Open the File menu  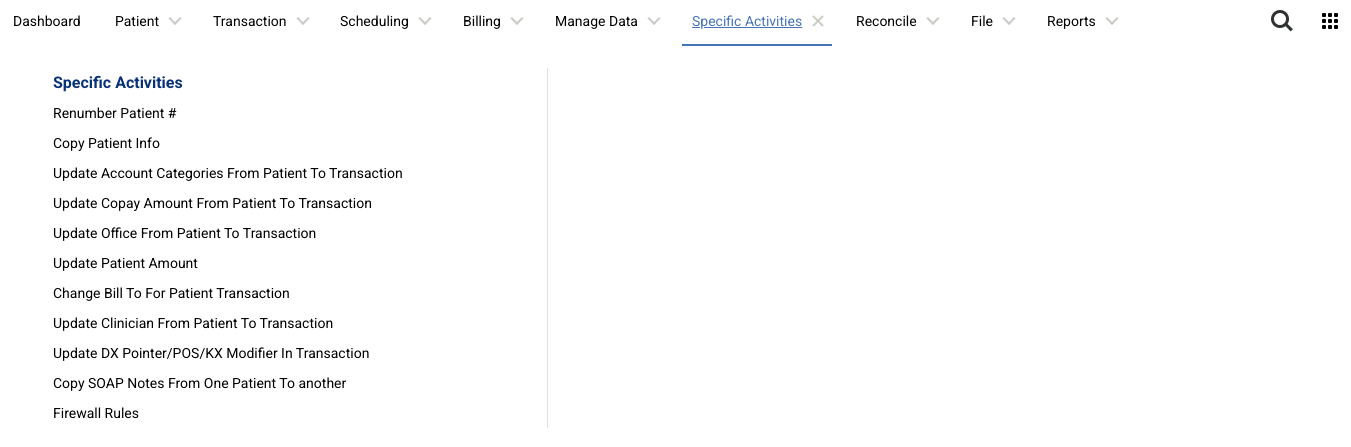coord(981,21)
